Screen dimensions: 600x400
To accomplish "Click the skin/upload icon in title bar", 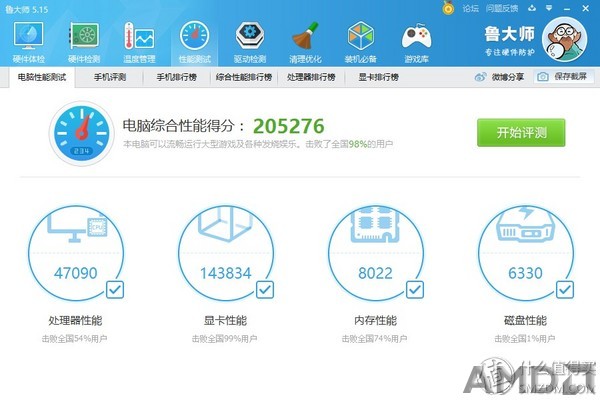I will pos(532,8).
